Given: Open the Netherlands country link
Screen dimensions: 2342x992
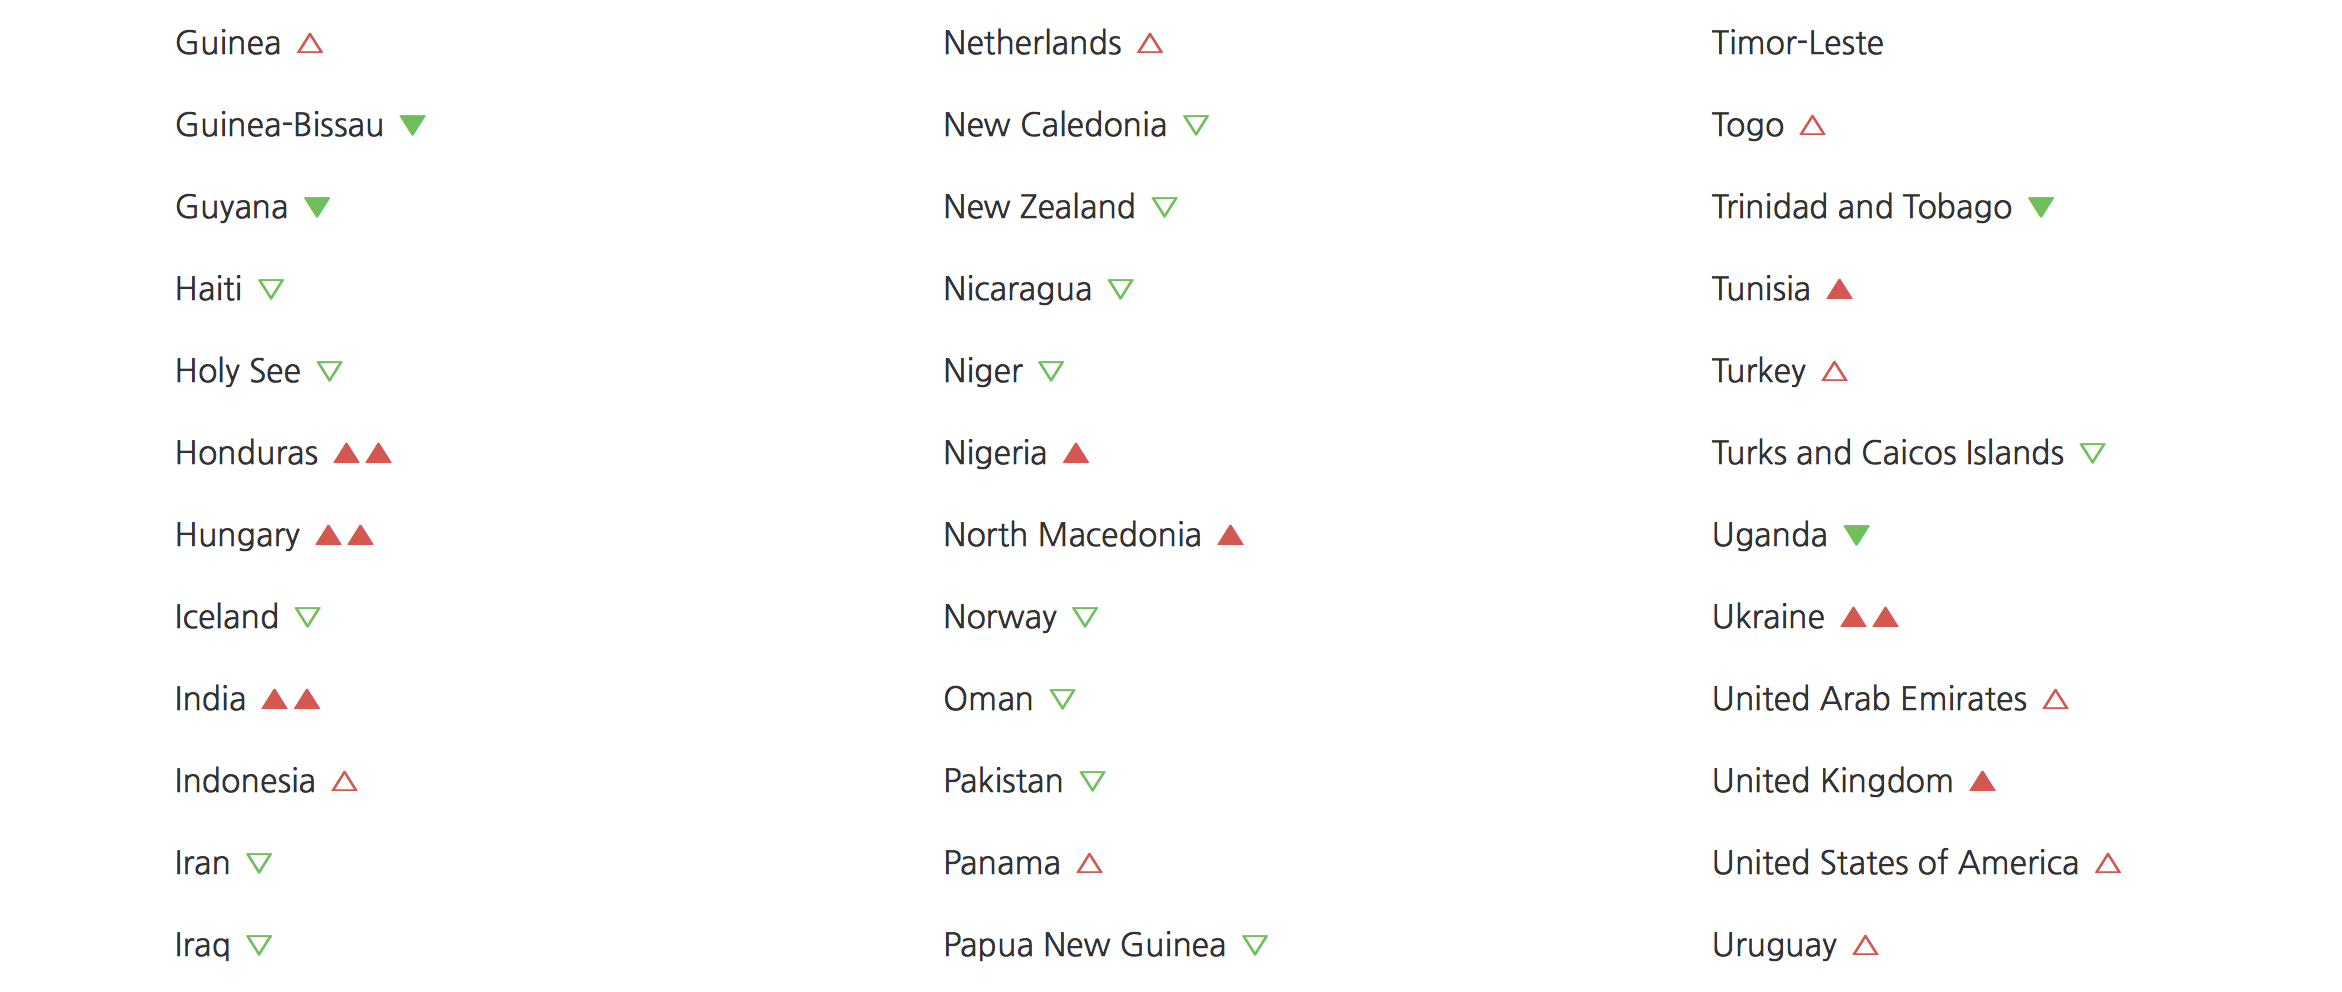Looking at the screenshot, I should pos(1032,43).
